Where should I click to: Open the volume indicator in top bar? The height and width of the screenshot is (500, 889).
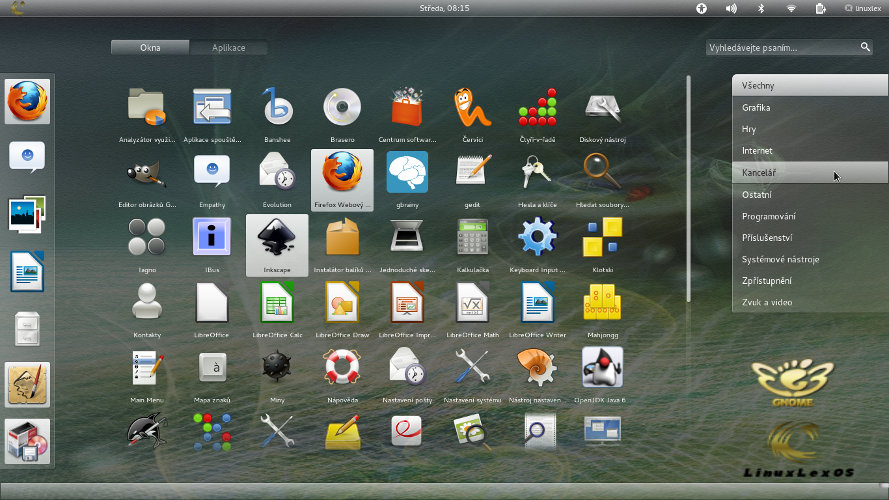tap(731, 8)
